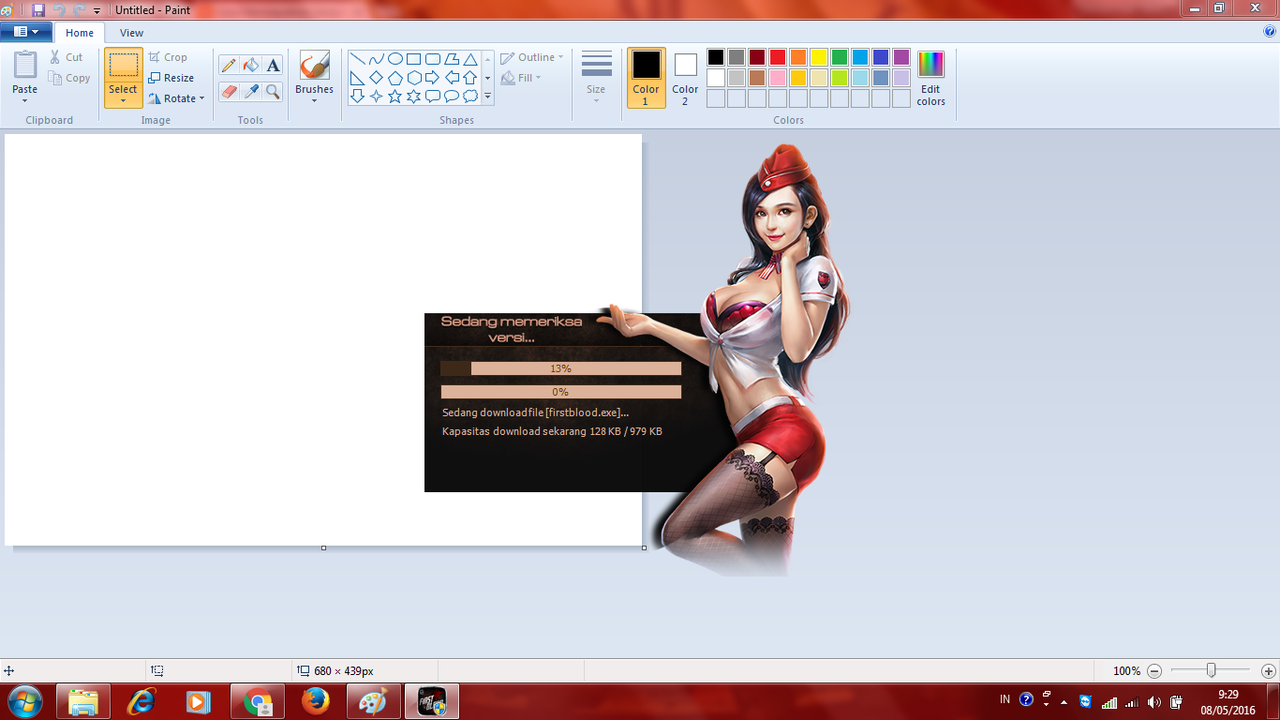Select the Eraser tool
1280x720 pixels.
point(229,91)
